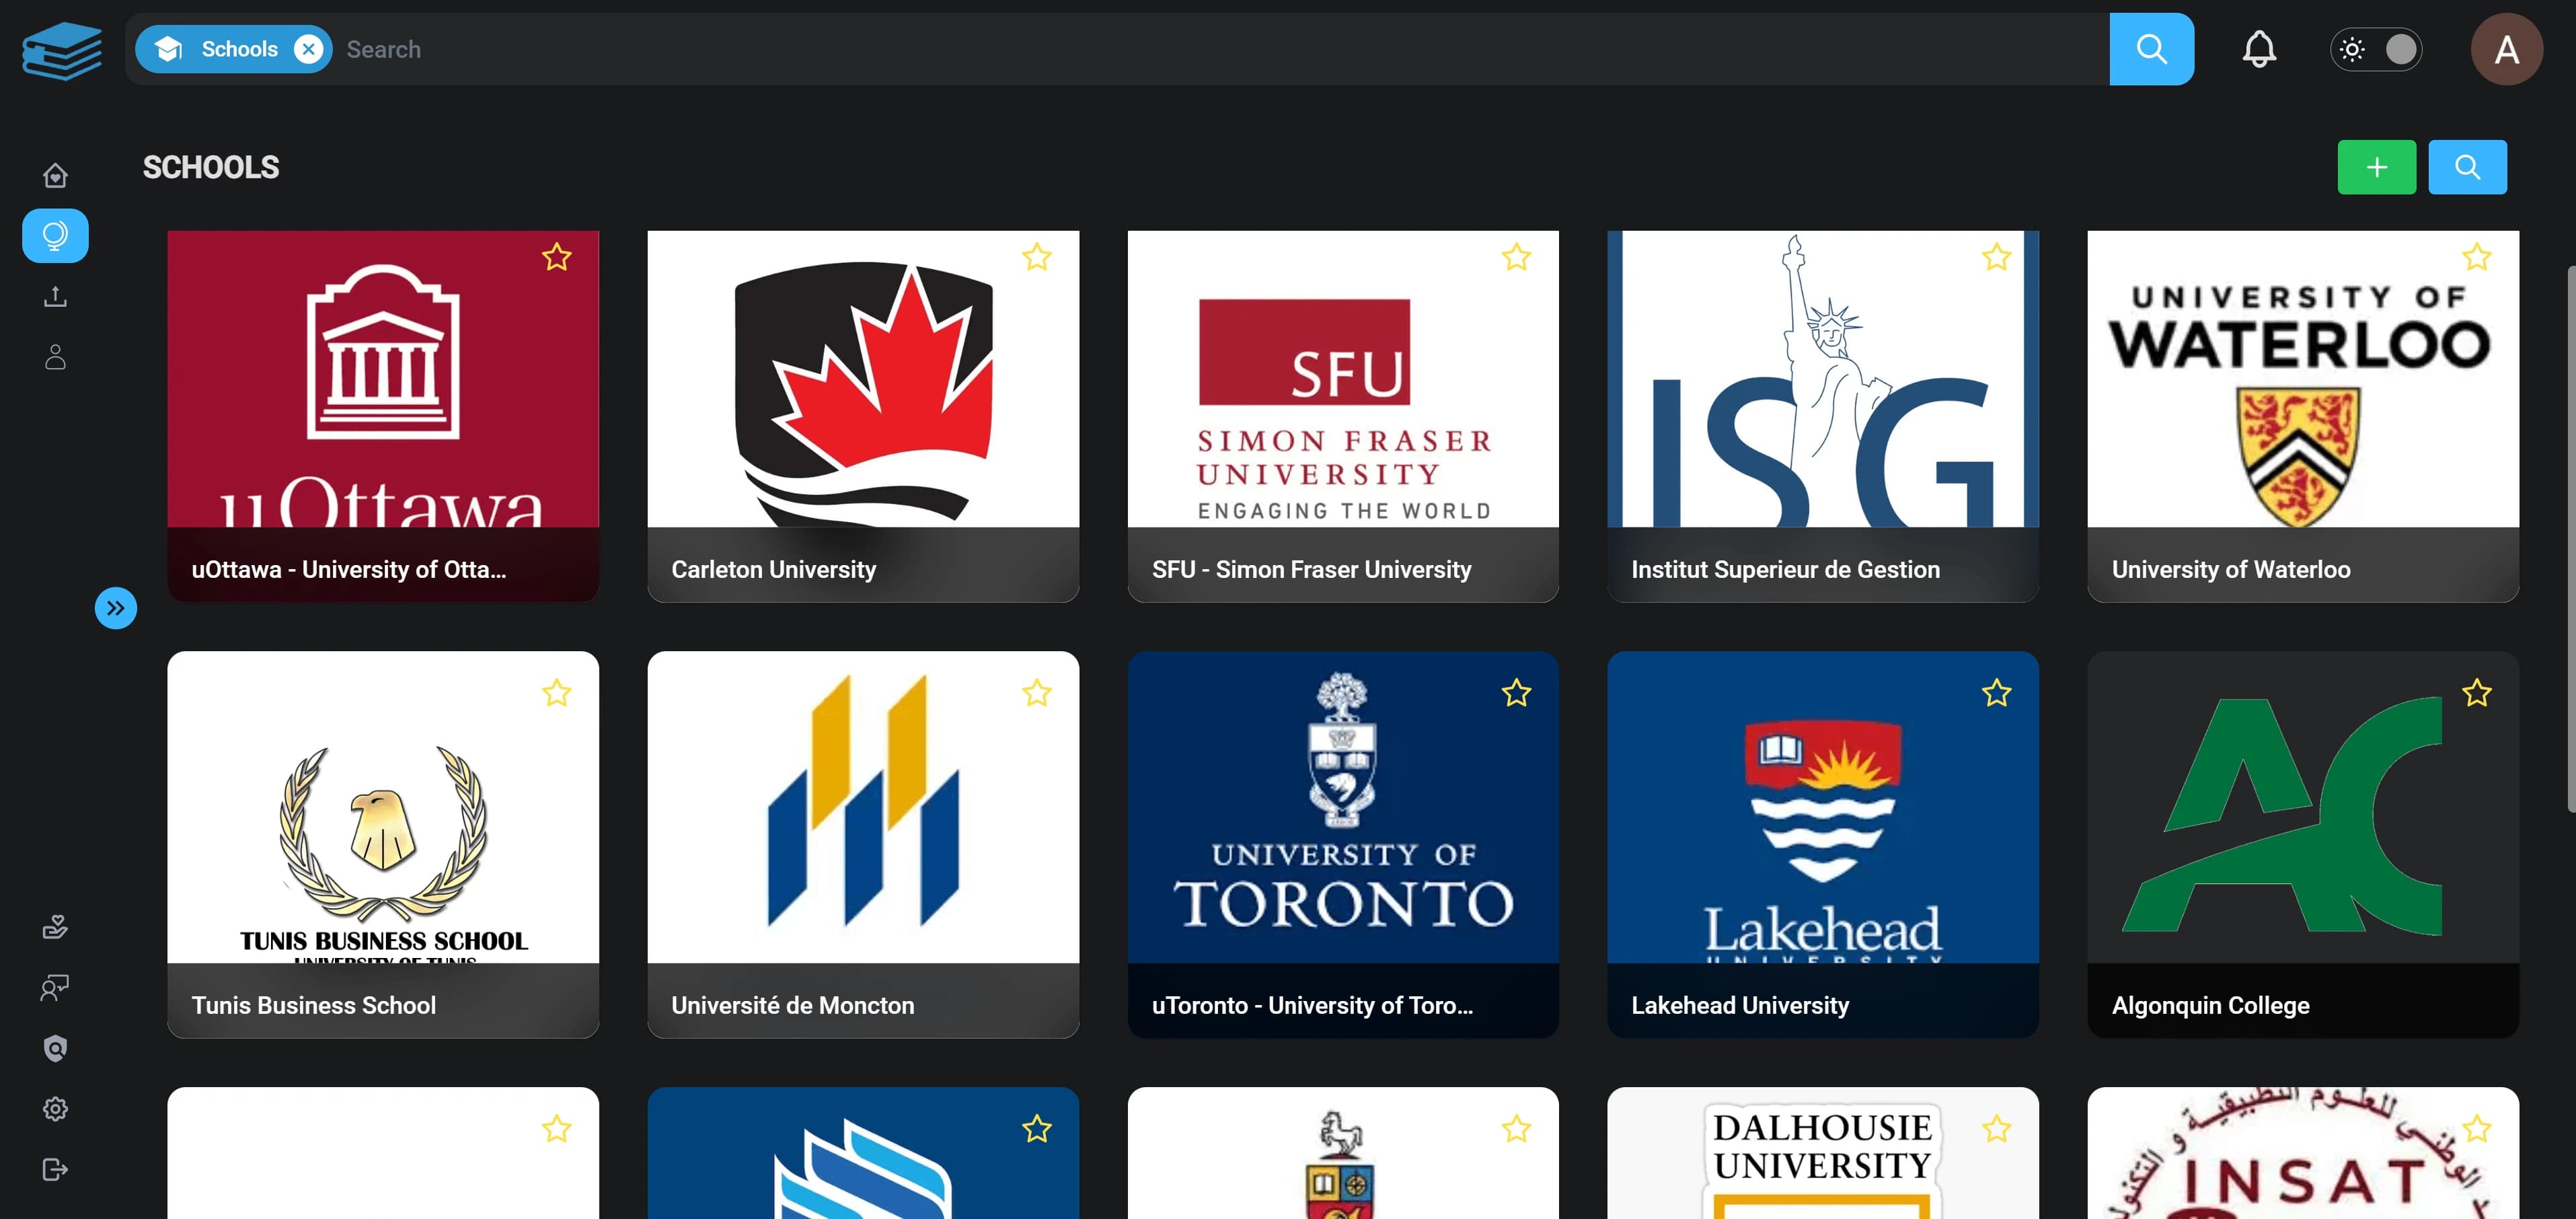This screenshot has width=2576, height=1219.
Task: Focus the Search input field
Action: point(1220,49)
